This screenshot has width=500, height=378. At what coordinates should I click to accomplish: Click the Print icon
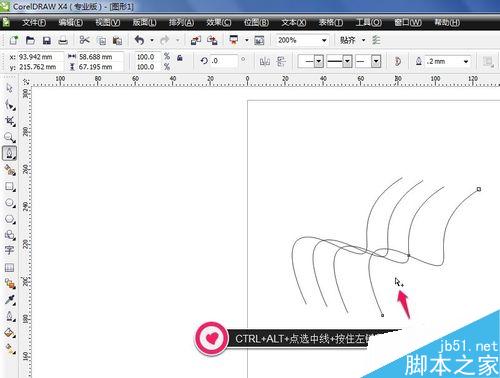click(x=63, y=40)
